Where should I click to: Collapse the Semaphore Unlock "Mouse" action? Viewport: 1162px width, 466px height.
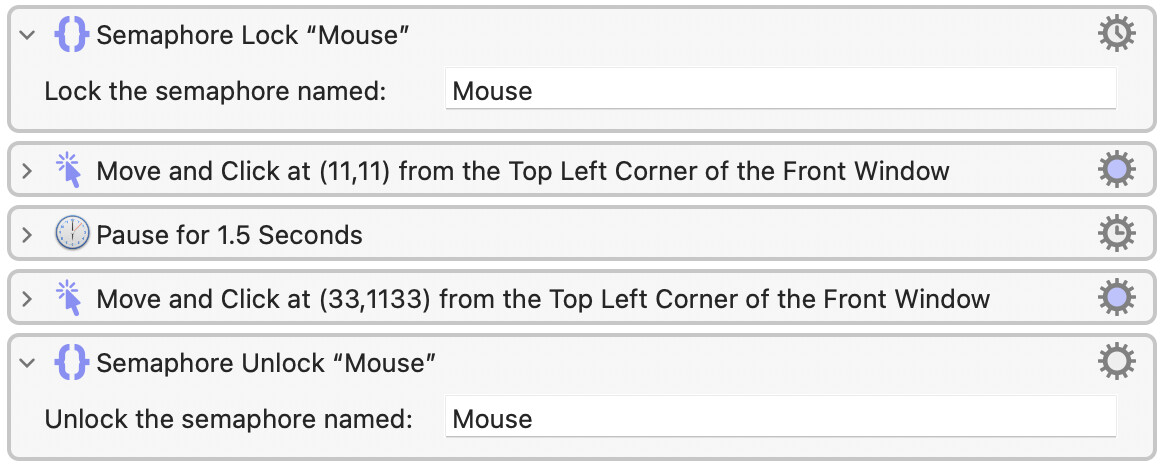tap(27, 362)
